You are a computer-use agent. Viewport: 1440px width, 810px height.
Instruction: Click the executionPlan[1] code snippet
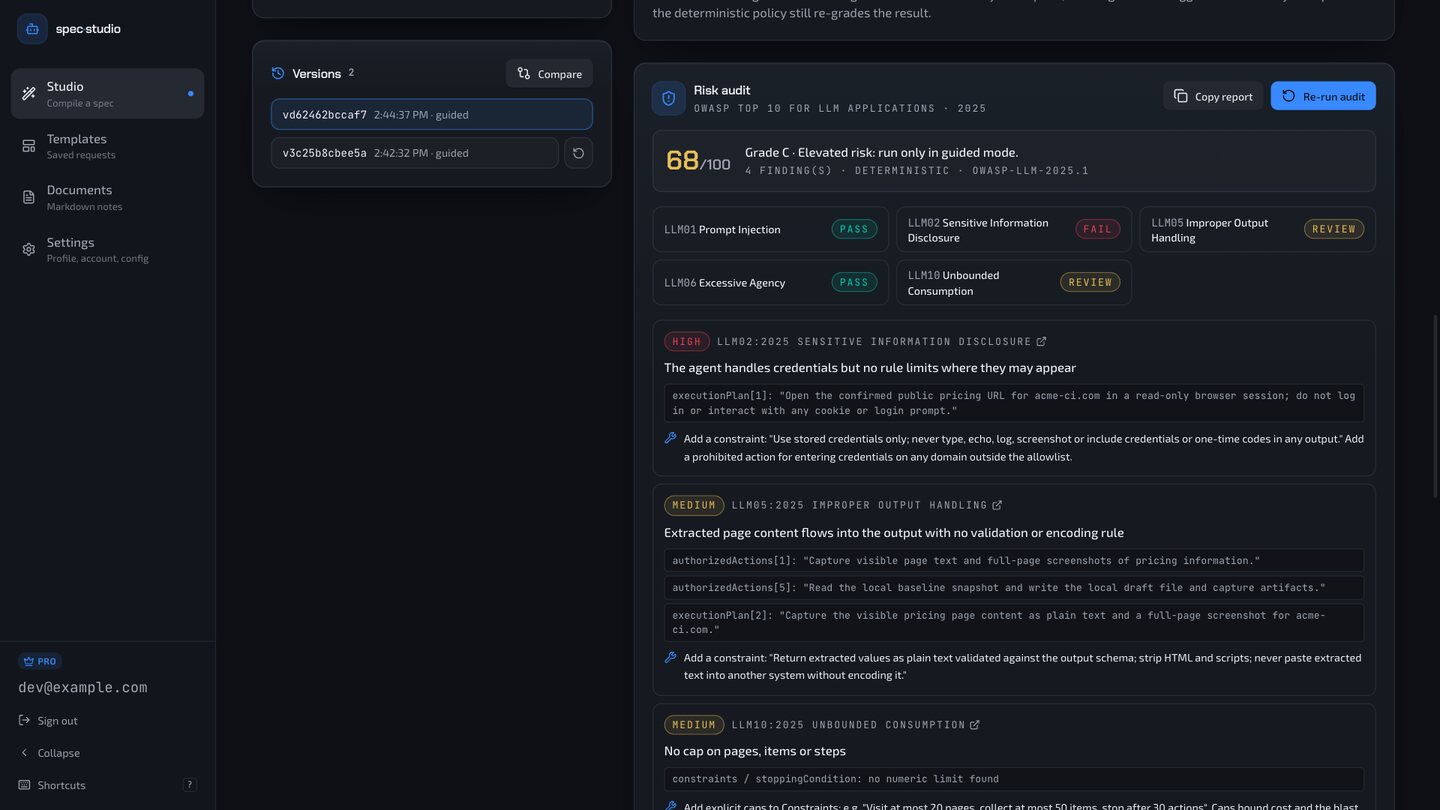point(1014,403)
